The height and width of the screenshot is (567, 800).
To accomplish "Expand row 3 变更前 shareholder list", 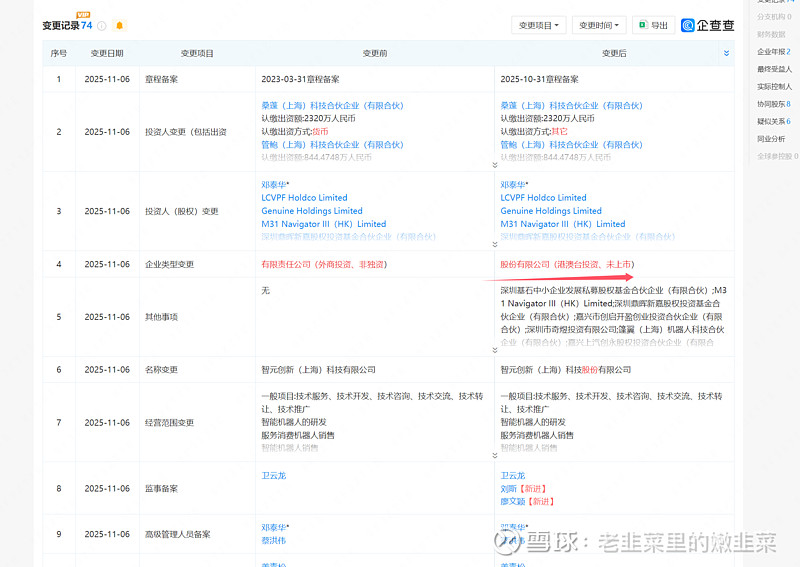I will [493, 245].
